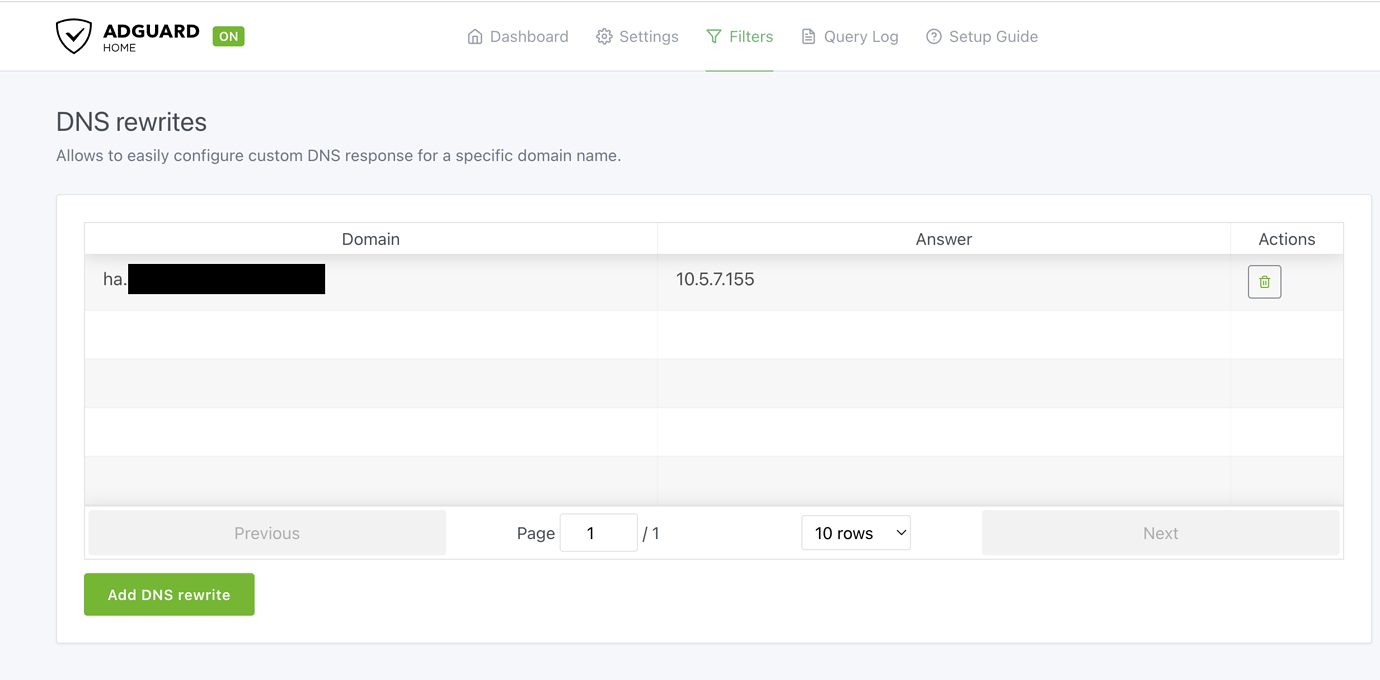Click the Add DNS rewrite button

[x=169, y=594]
